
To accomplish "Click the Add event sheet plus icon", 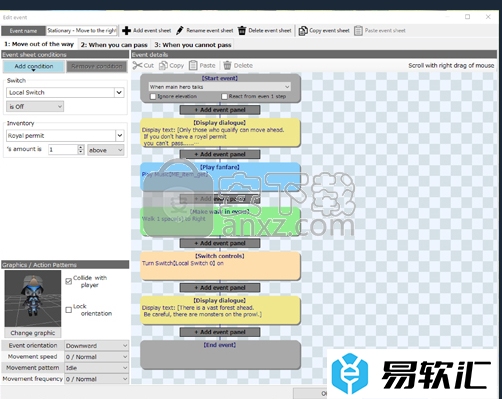I will [126, 31].
